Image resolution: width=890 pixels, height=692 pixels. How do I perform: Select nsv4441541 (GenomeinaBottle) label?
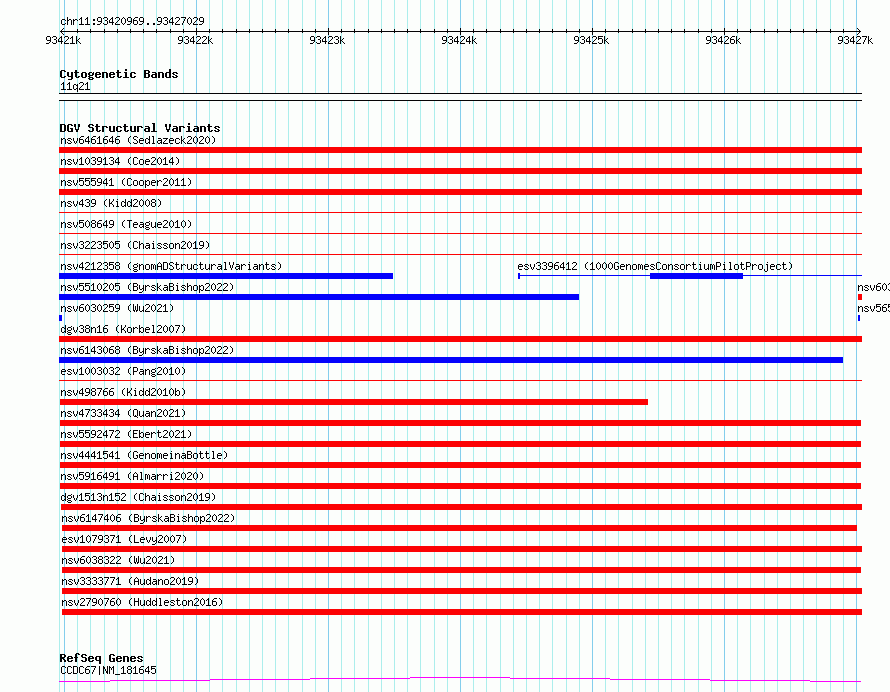(144, 455)
